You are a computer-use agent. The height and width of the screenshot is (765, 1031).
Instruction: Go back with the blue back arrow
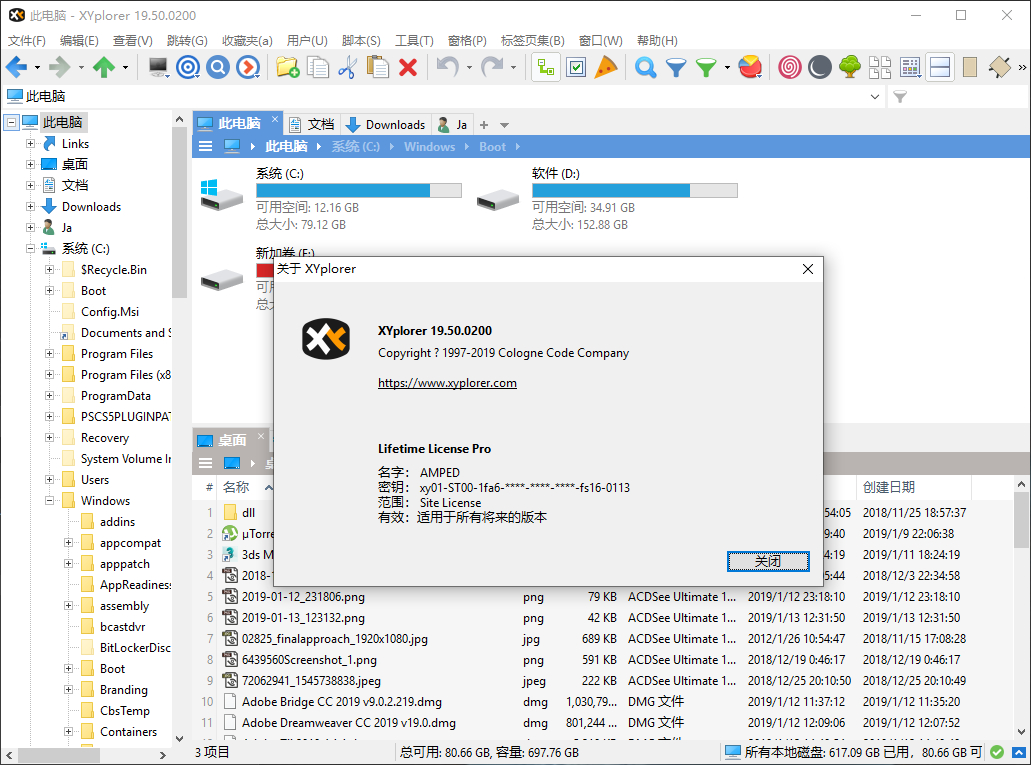[17, 67]
